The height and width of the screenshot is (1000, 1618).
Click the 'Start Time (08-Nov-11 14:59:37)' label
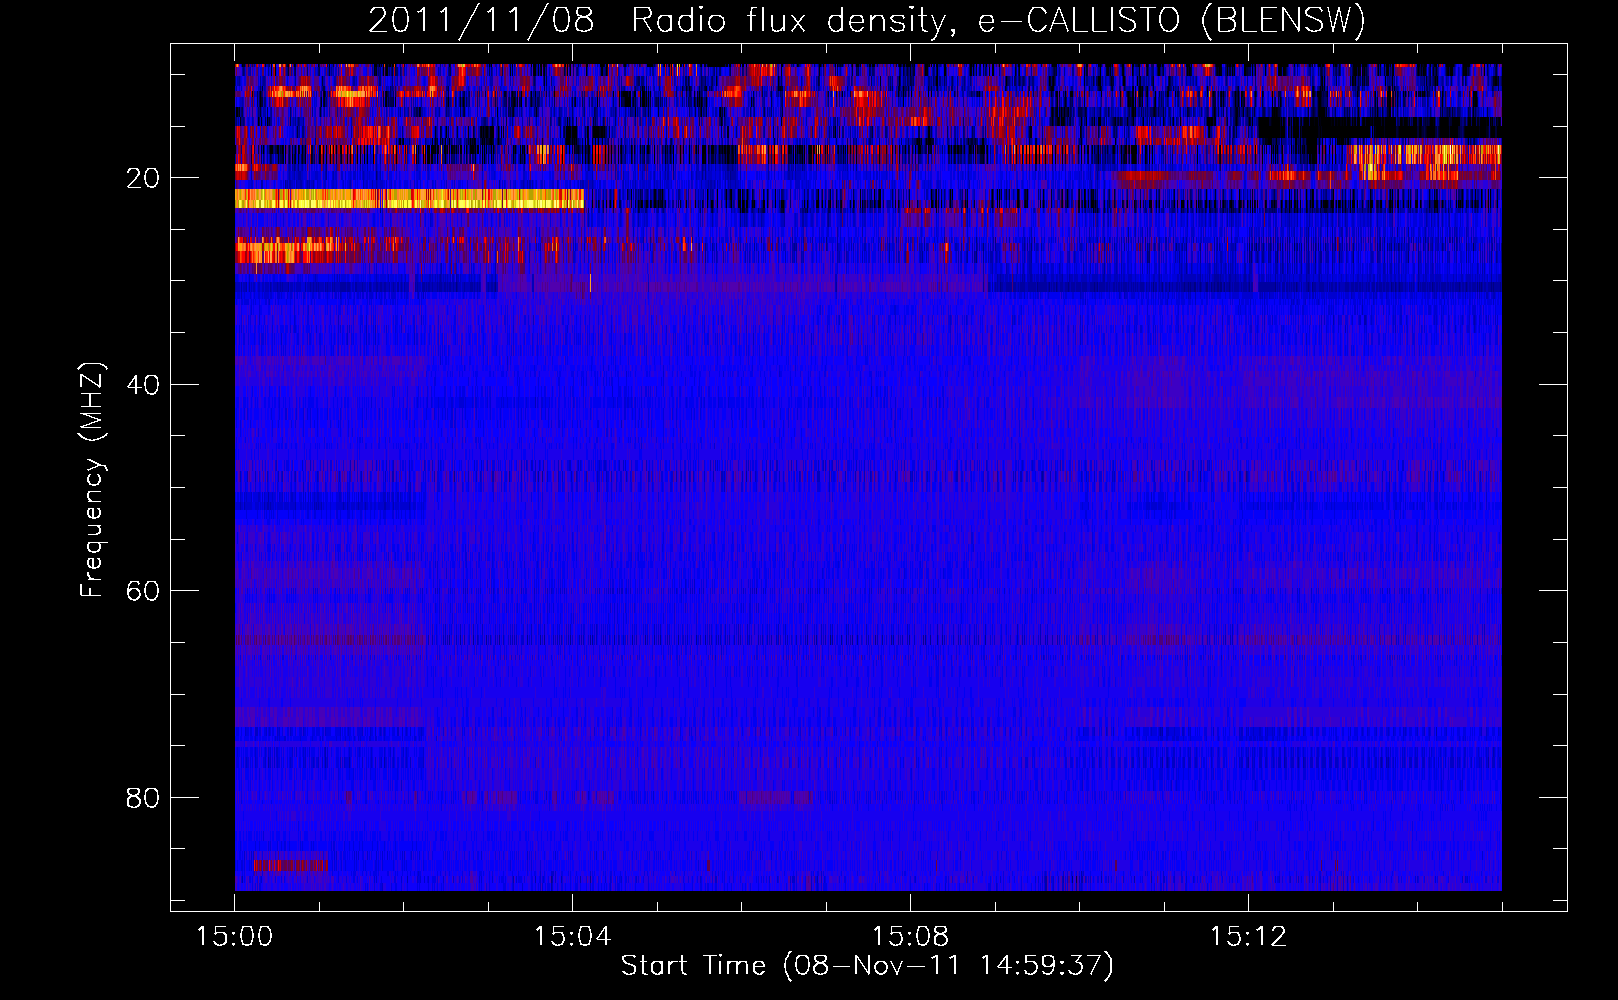[867, 966]
